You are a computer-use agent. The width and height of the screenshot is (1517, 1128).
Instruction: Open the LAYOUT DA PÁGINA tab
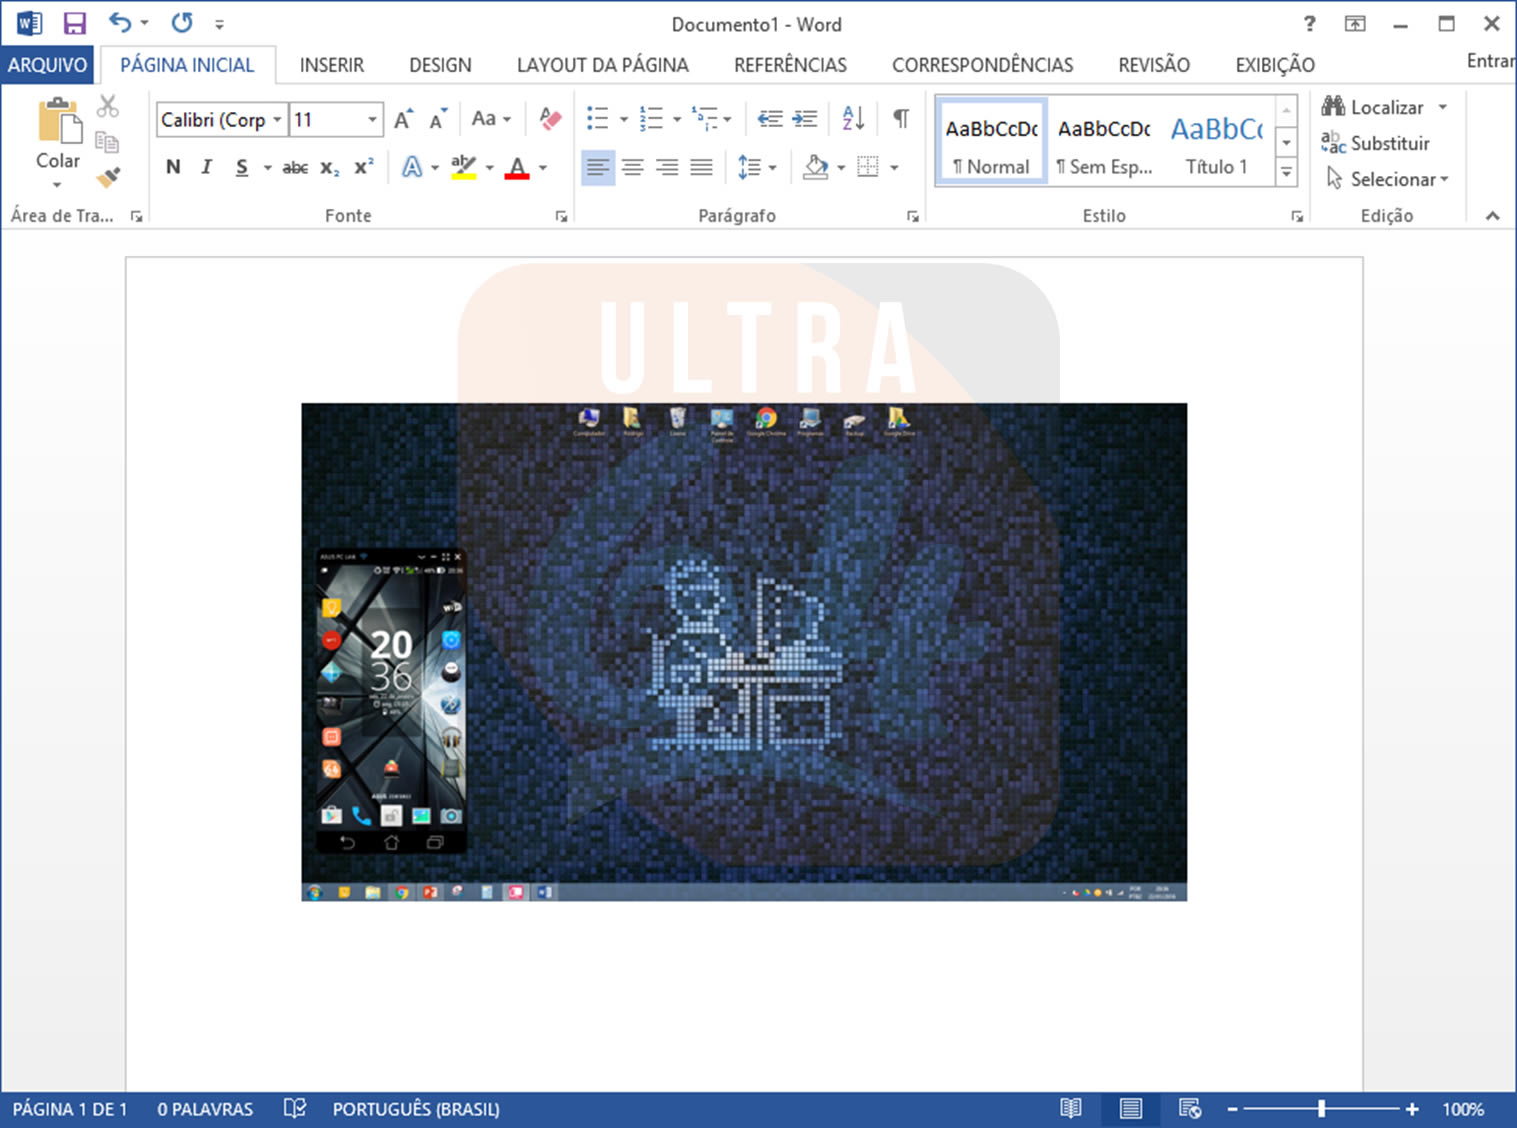[x=602, y=65]
